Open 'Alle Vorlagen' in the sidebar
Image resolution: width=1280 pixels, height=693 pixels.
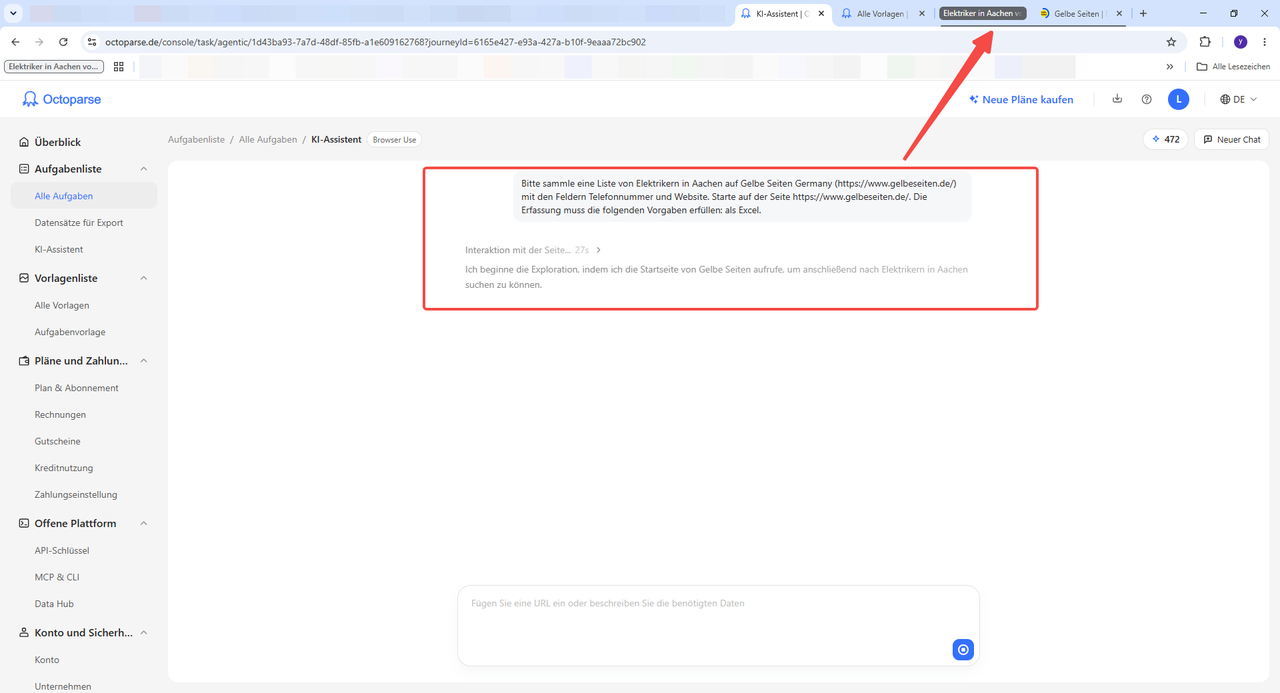coord(62,305)
